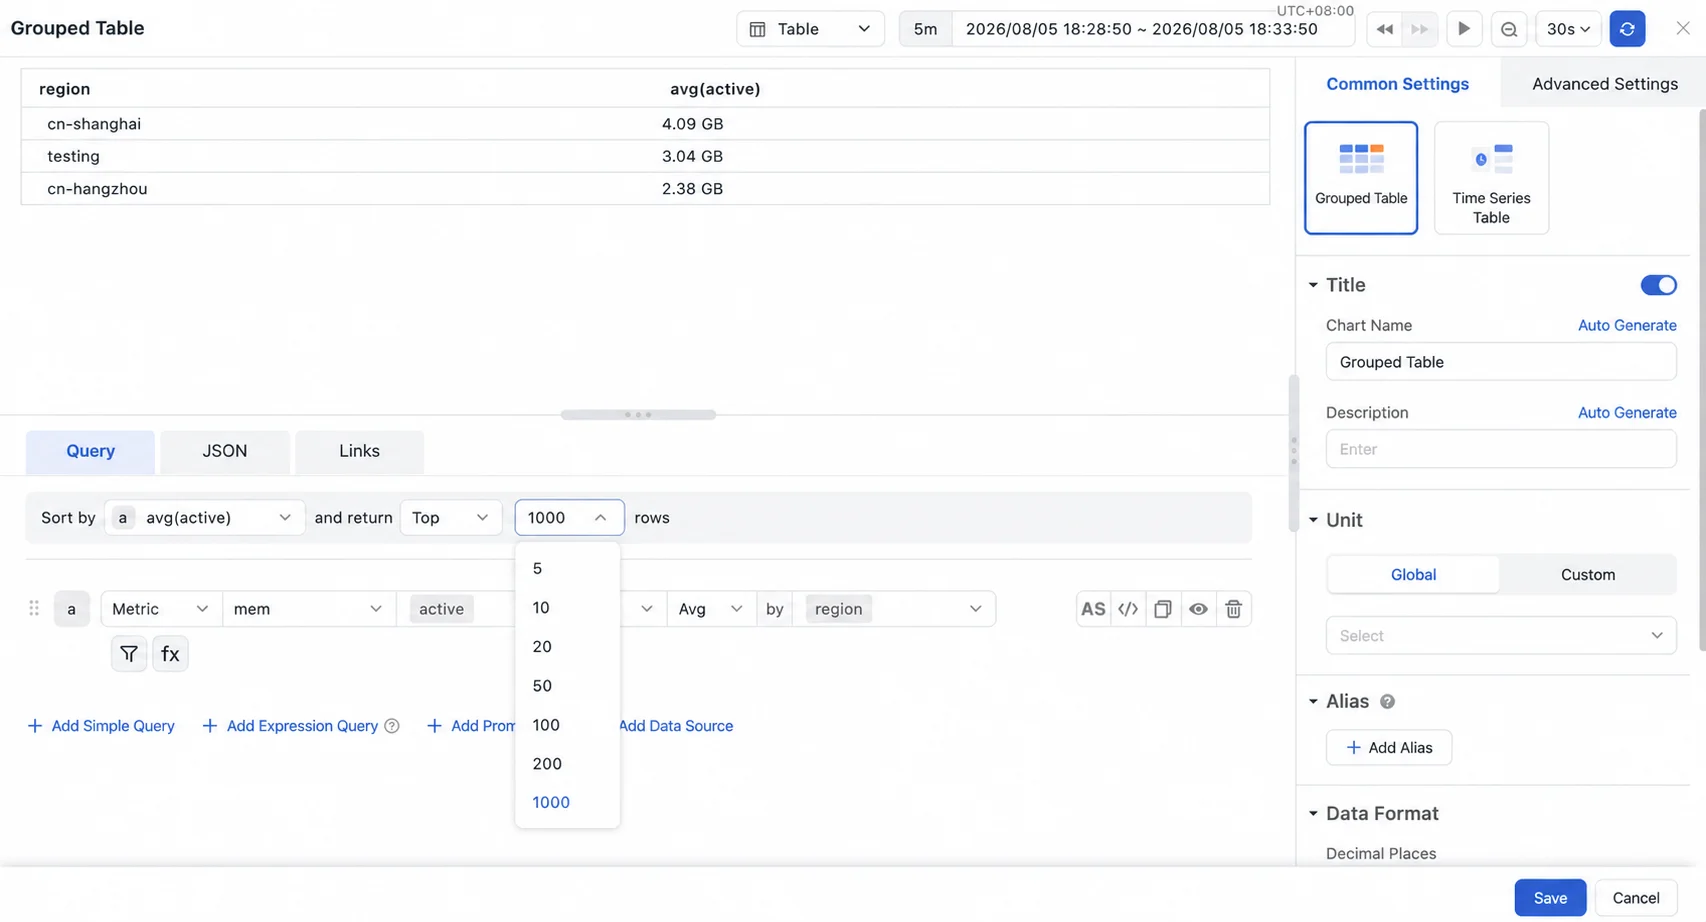
Task: Switch to the JSON tab
Action: point(225,452)
